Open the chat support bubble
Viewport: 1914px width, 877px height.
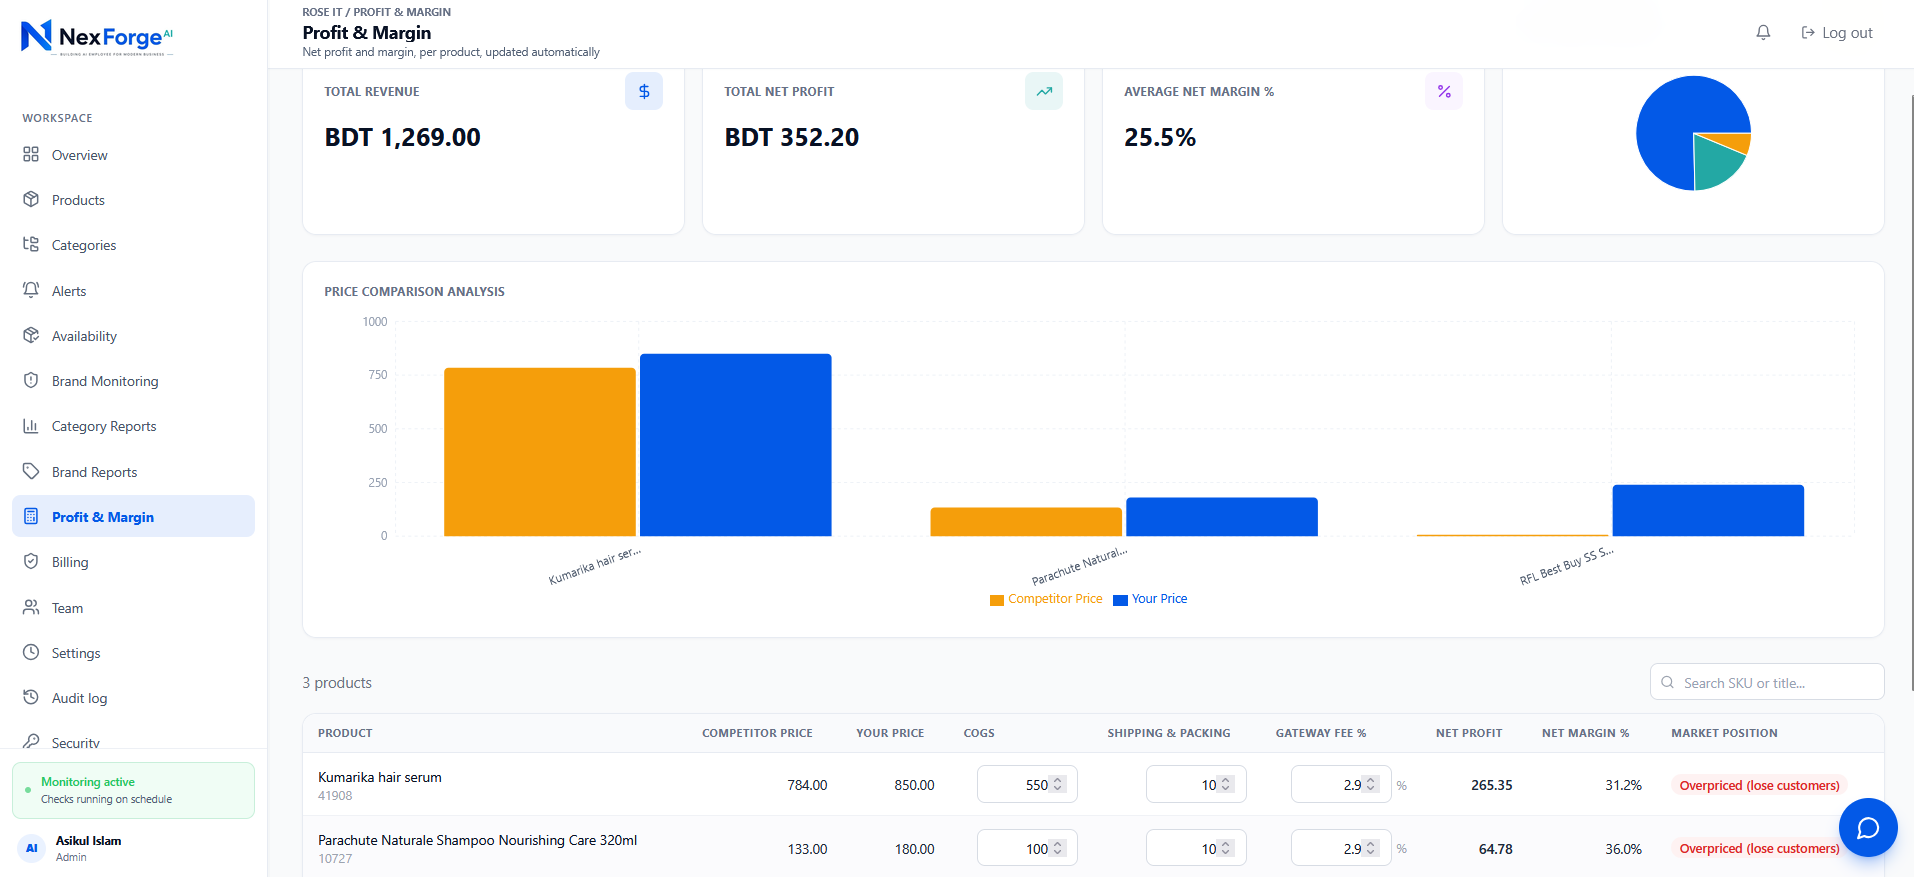[1868, 828]
